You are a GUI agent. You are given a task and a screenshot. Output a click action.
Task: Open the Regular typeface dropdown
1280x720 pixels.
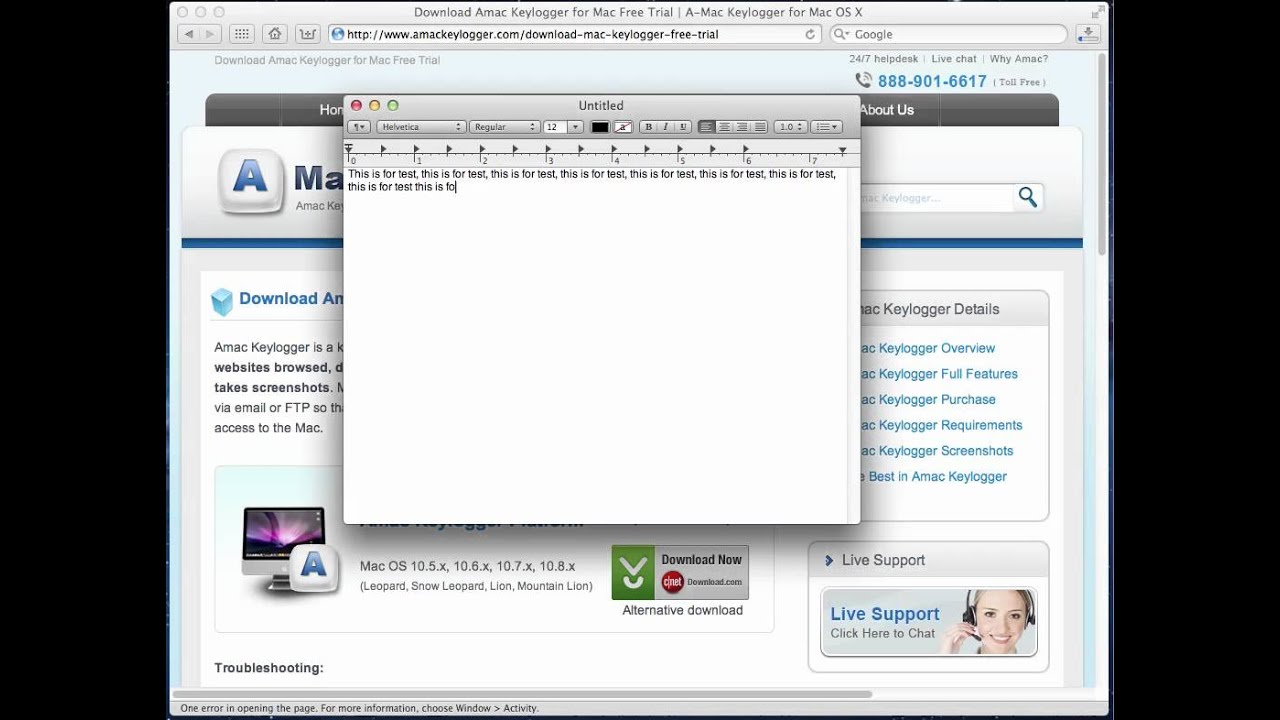pos(504,127)
